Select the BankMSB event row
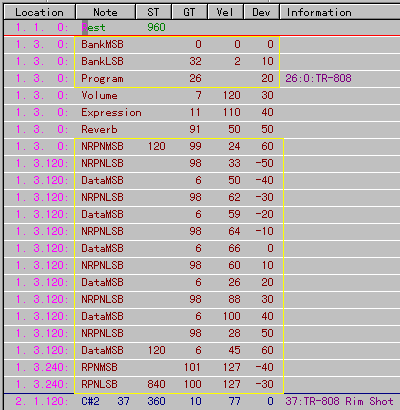Image resolution: width=400 pixels, height=410 pixels. click(202, 44)
